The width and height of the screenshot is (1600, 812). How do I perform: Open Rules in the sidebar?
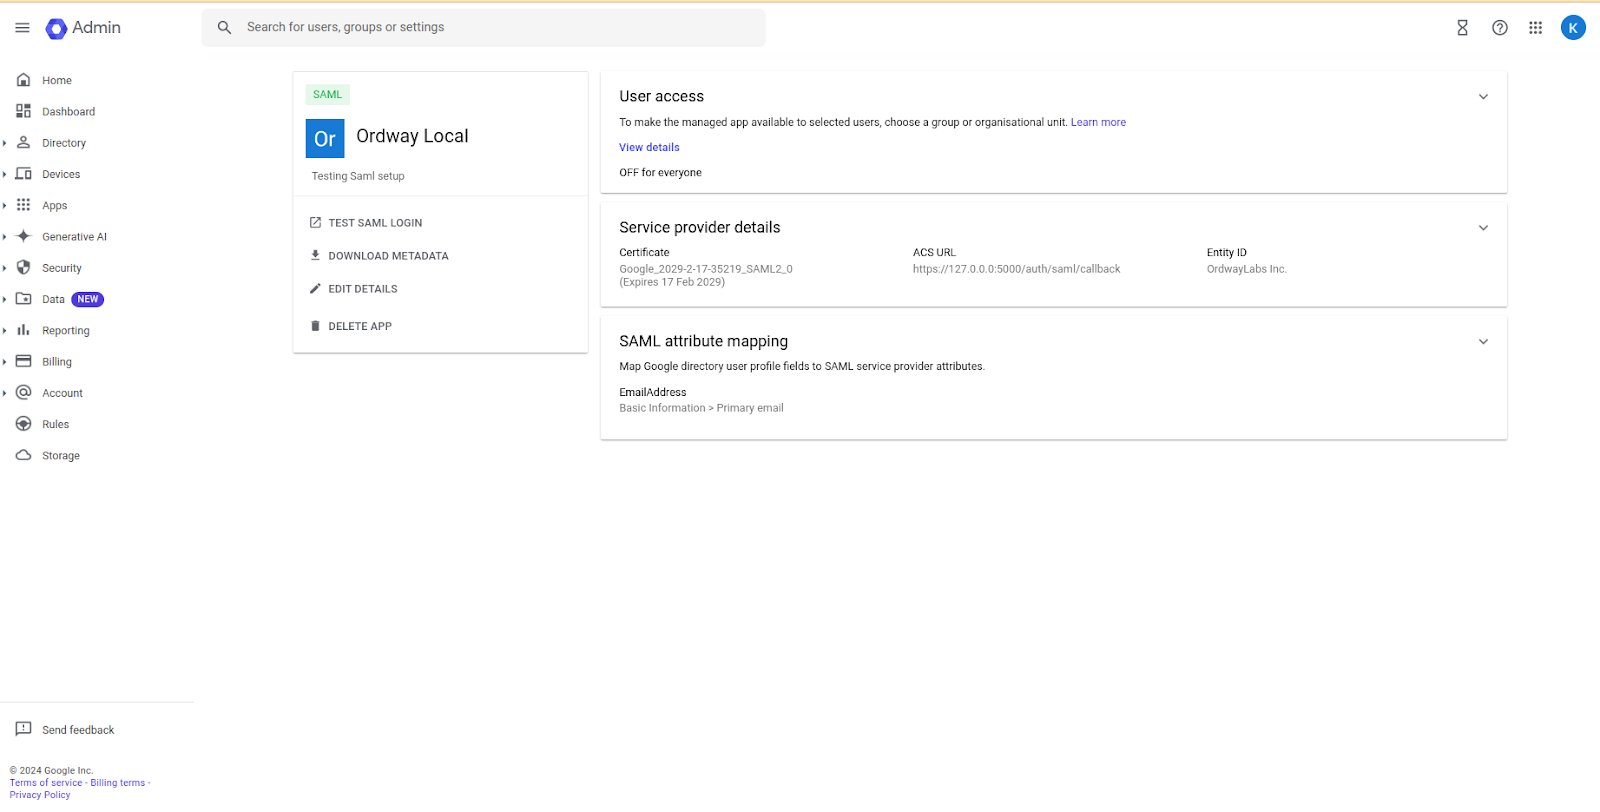pyautogui.click(x=56, y=424)
